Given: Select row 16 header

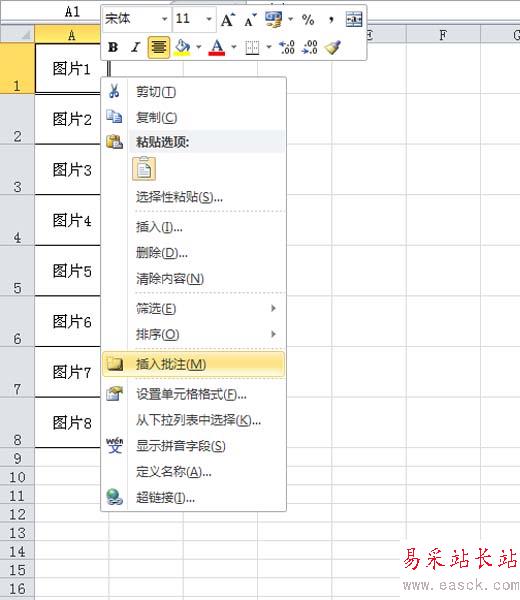Looking at the screenshot, I should (x=17, y=588).
